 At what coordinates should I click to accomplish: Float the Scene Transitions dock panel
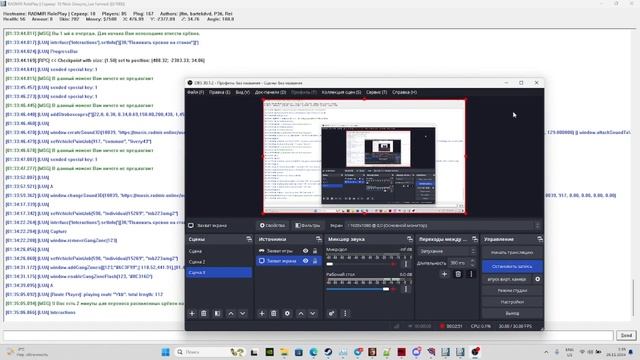475,239
